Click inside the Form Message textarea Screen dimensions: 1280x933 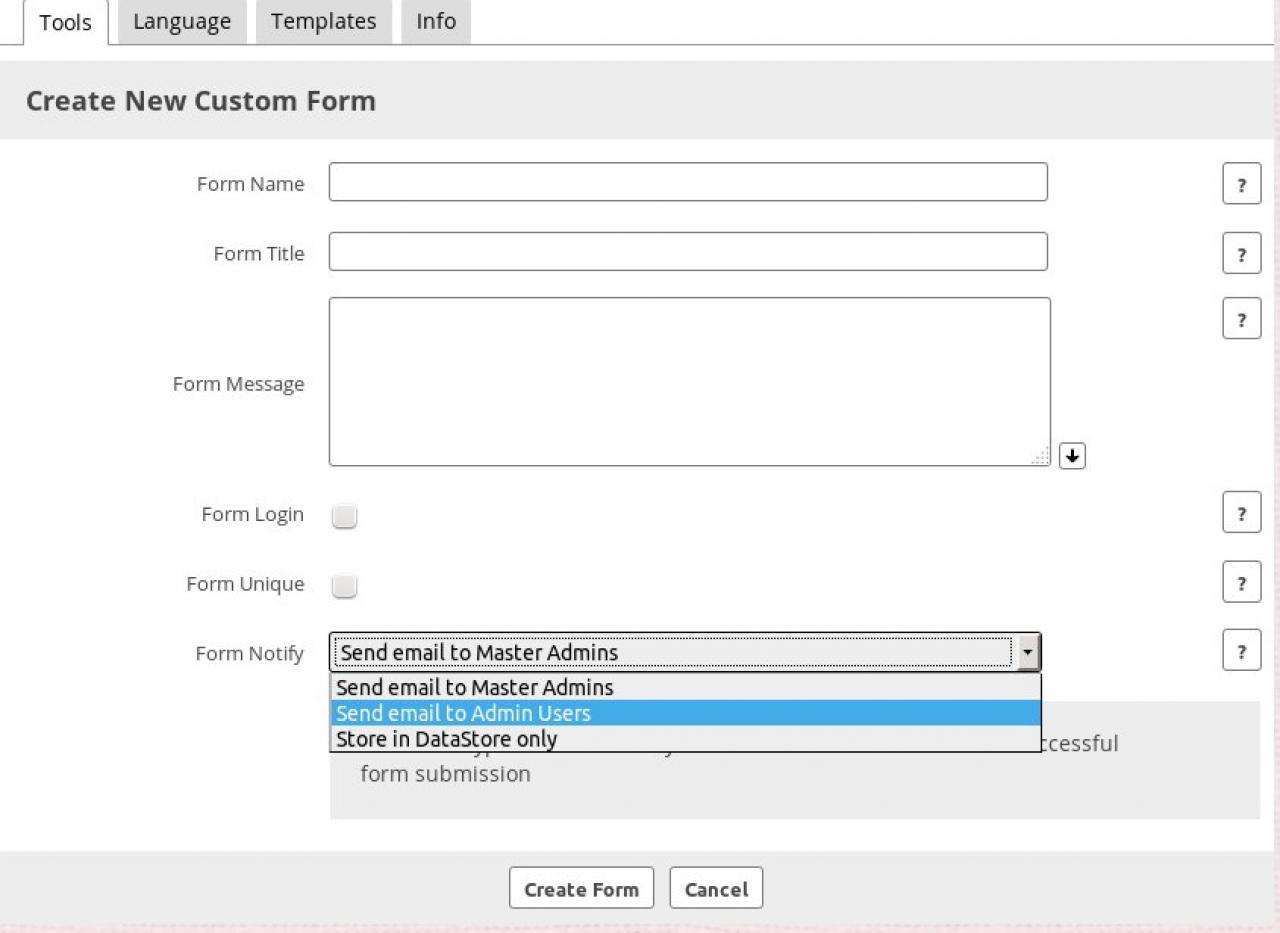[x=688, y=381]
